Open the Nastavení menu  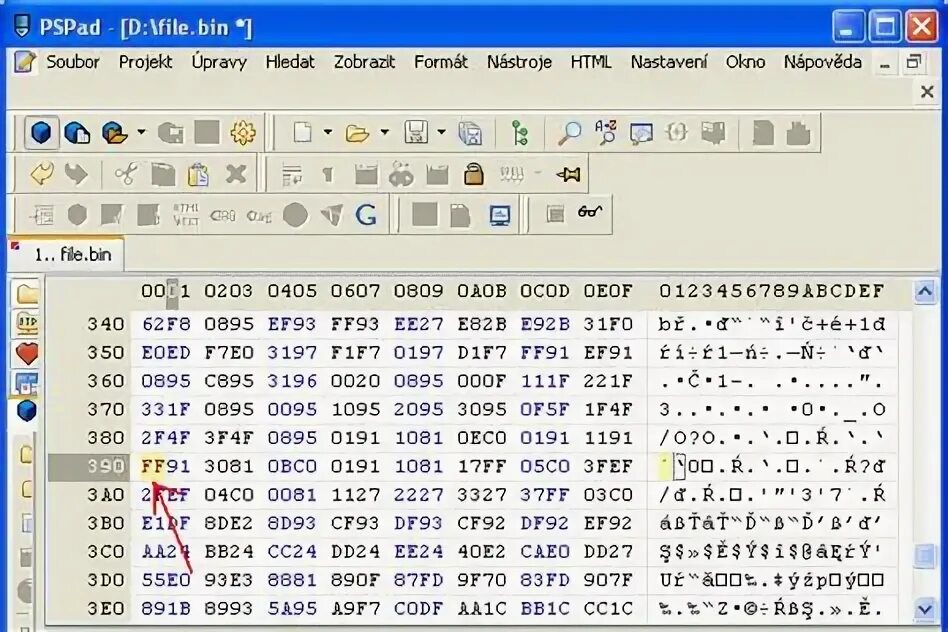(669, 62)
